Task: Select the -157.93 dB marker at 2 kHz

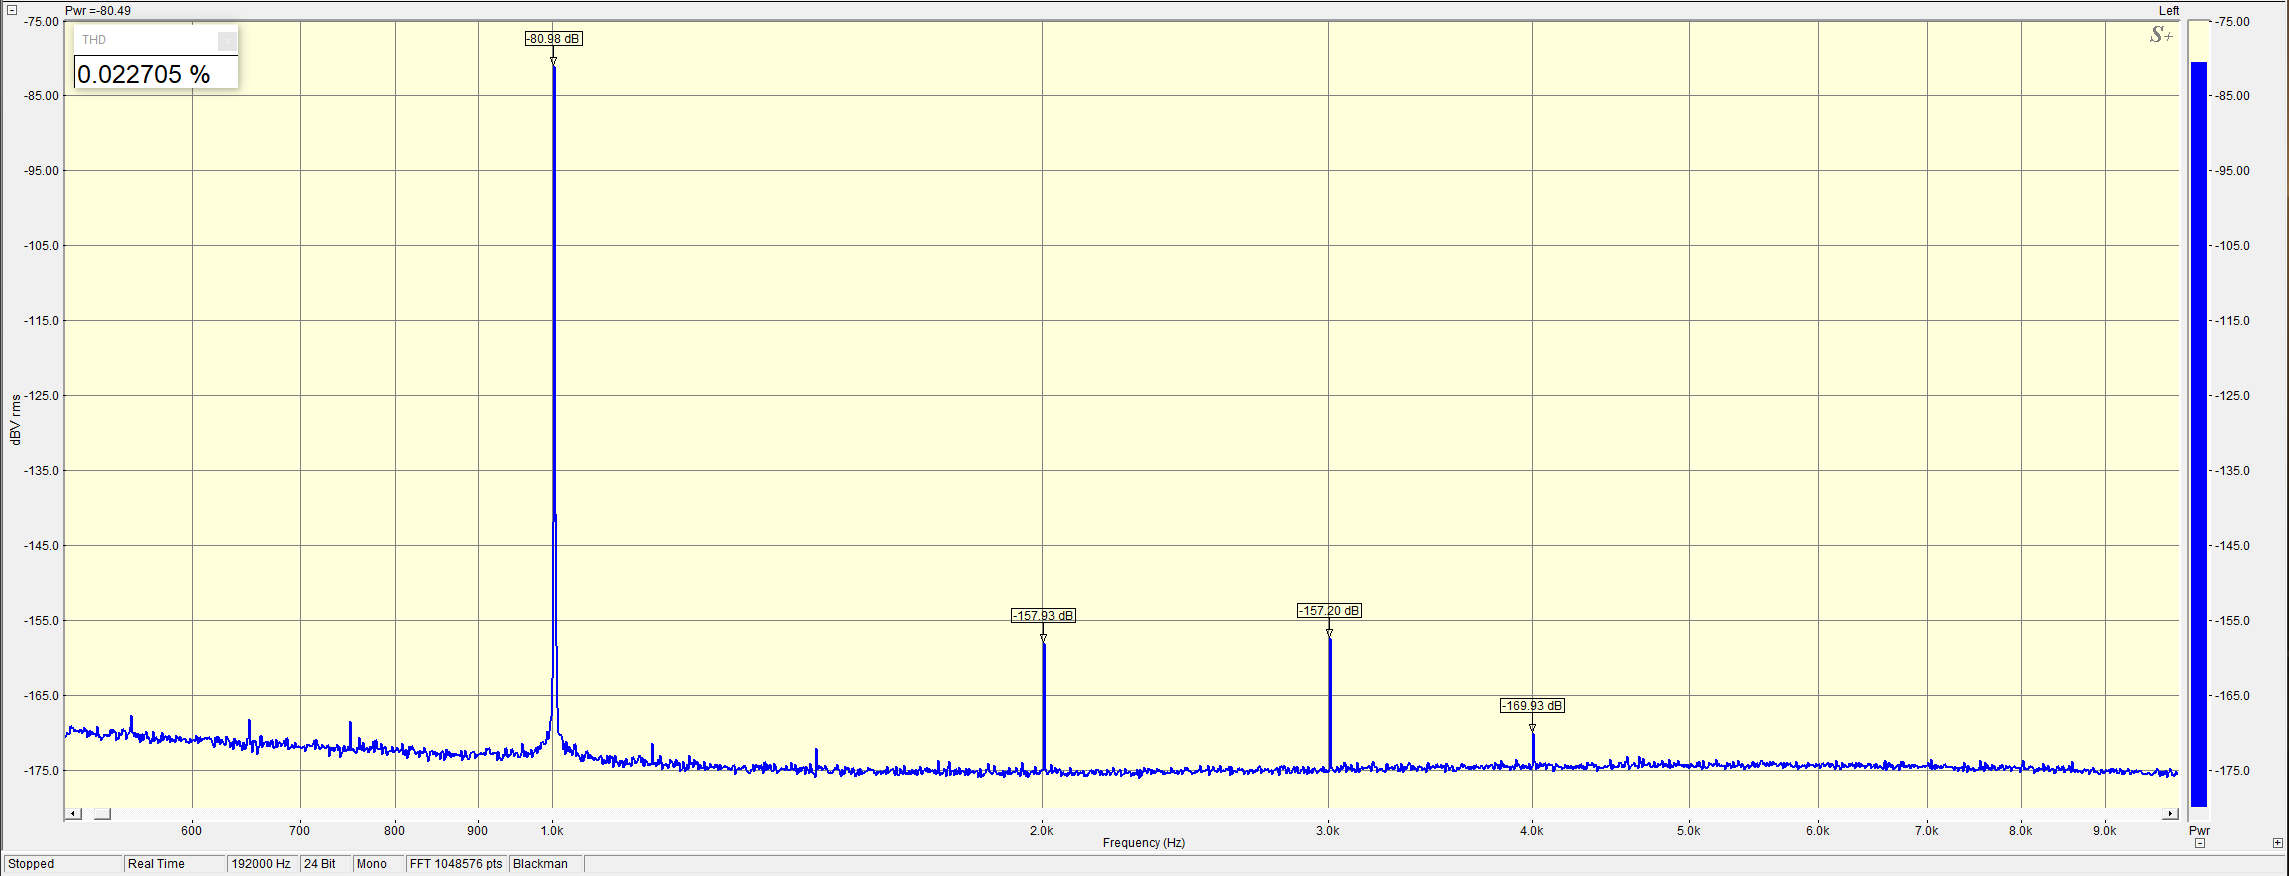Action: [x=1043, y=616]
